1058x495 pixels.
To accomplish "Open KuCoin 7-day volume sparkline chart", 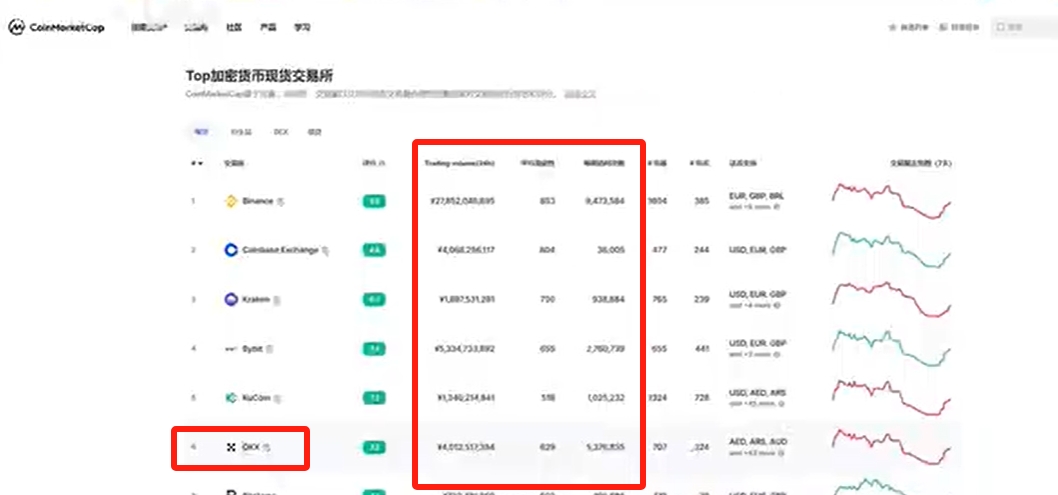I will coord(891,398).
